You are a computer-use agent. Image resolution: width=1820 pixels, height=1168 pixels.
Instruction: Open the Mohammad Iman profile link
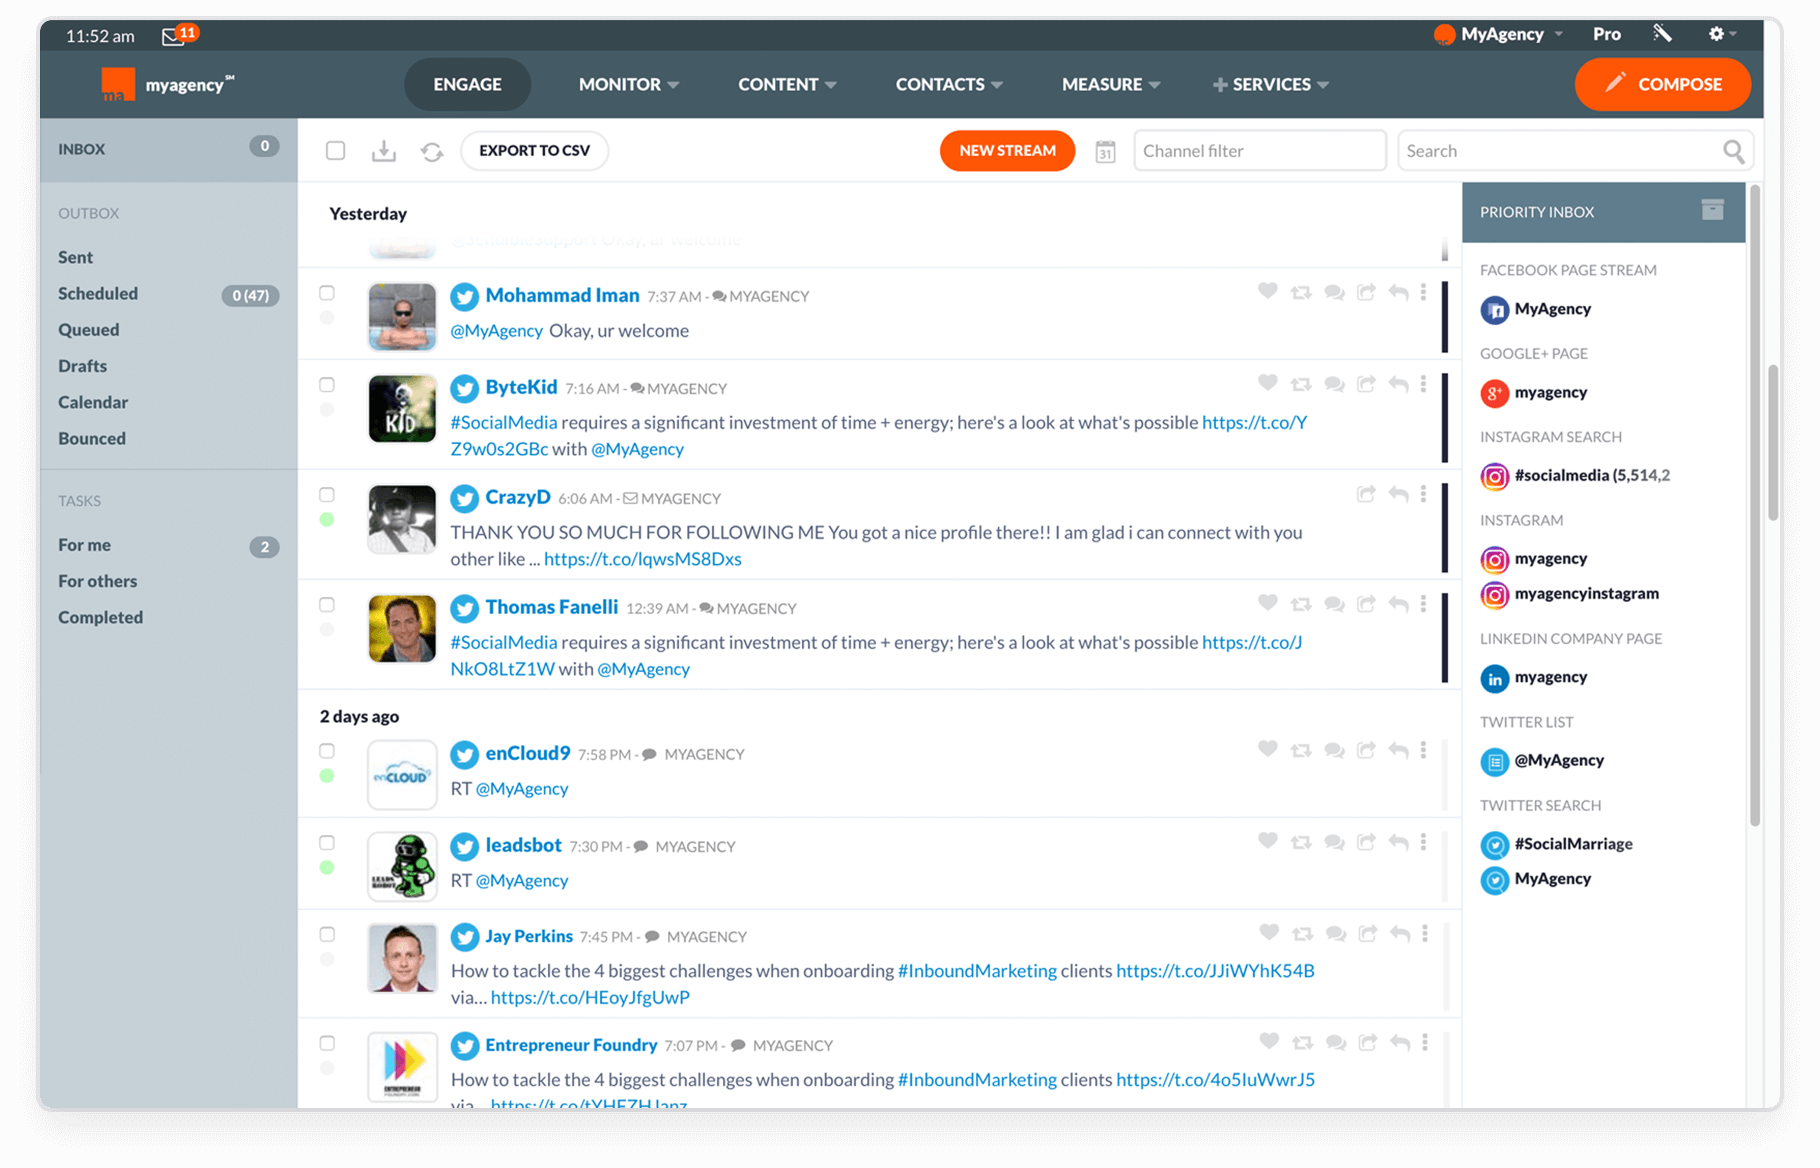tap(562, 295)
